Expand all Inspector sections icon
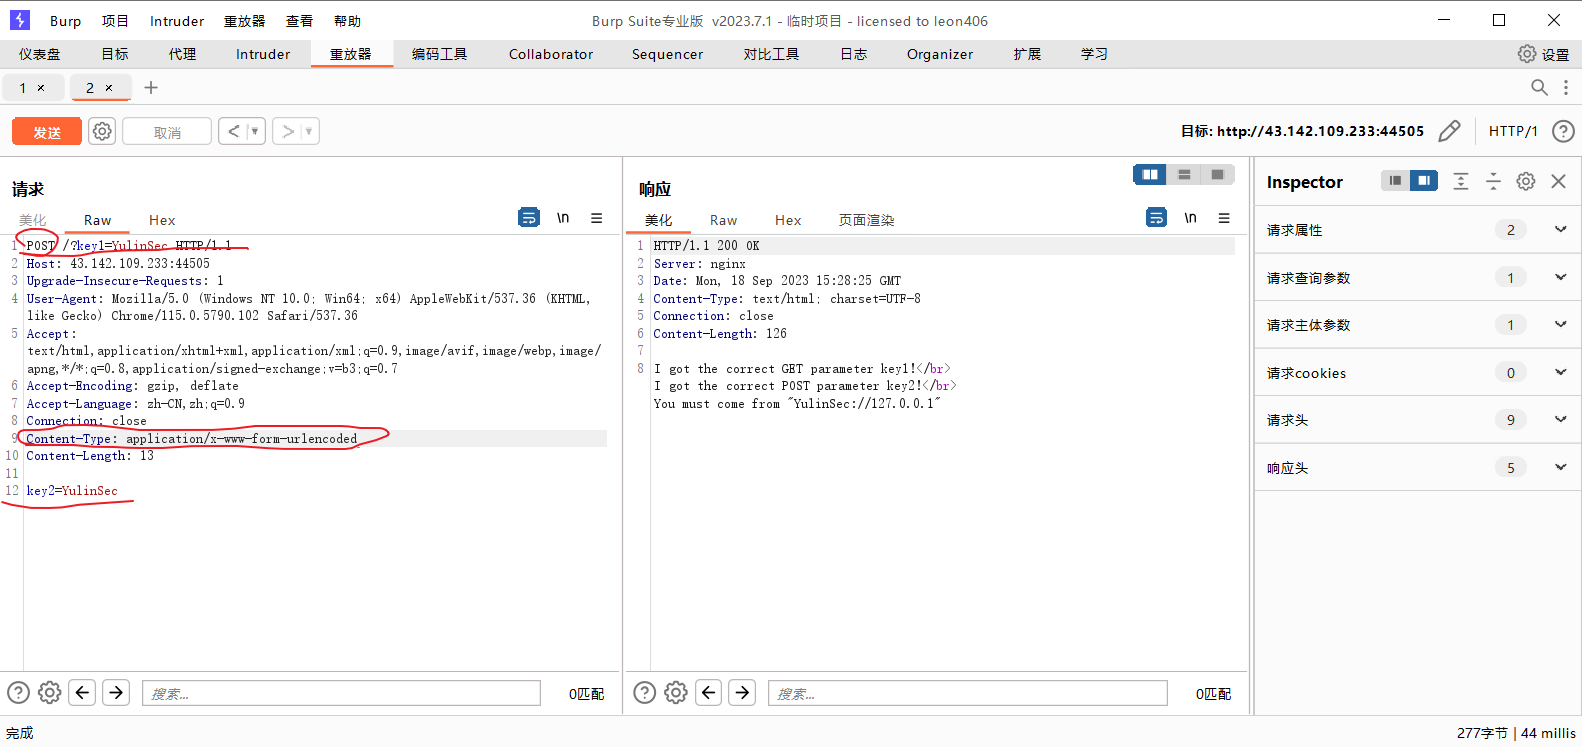Screen dimensions: 1582x747 [1461, 181]
